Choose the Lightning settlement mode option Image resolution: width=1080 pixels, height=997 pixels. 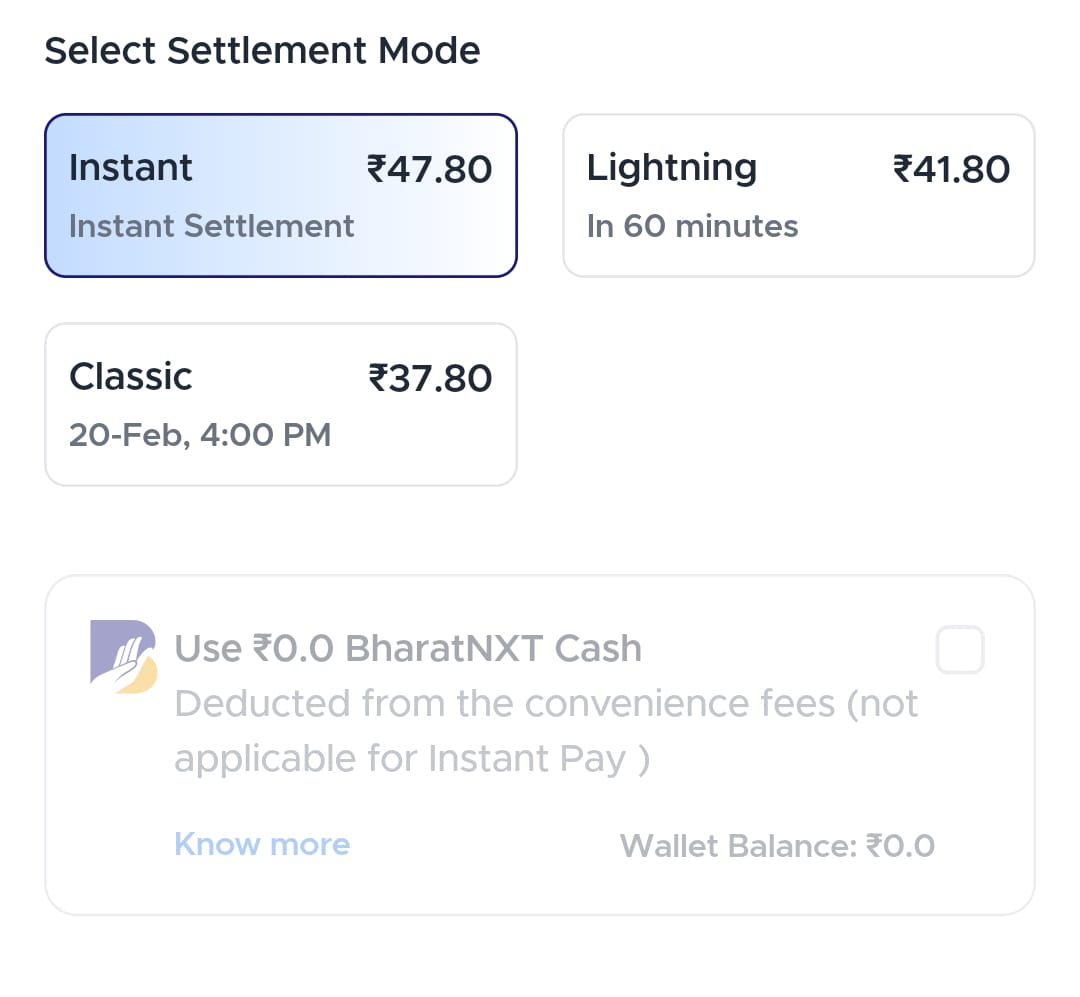[799, 196]
